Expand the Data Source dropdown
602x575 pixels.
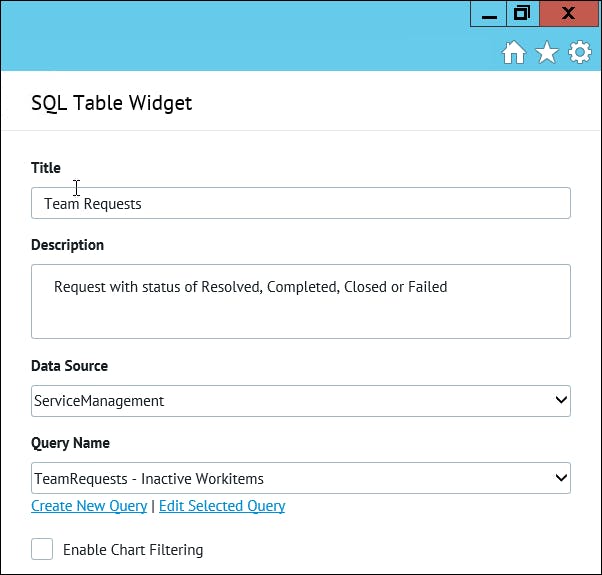[x=300, y=401]
